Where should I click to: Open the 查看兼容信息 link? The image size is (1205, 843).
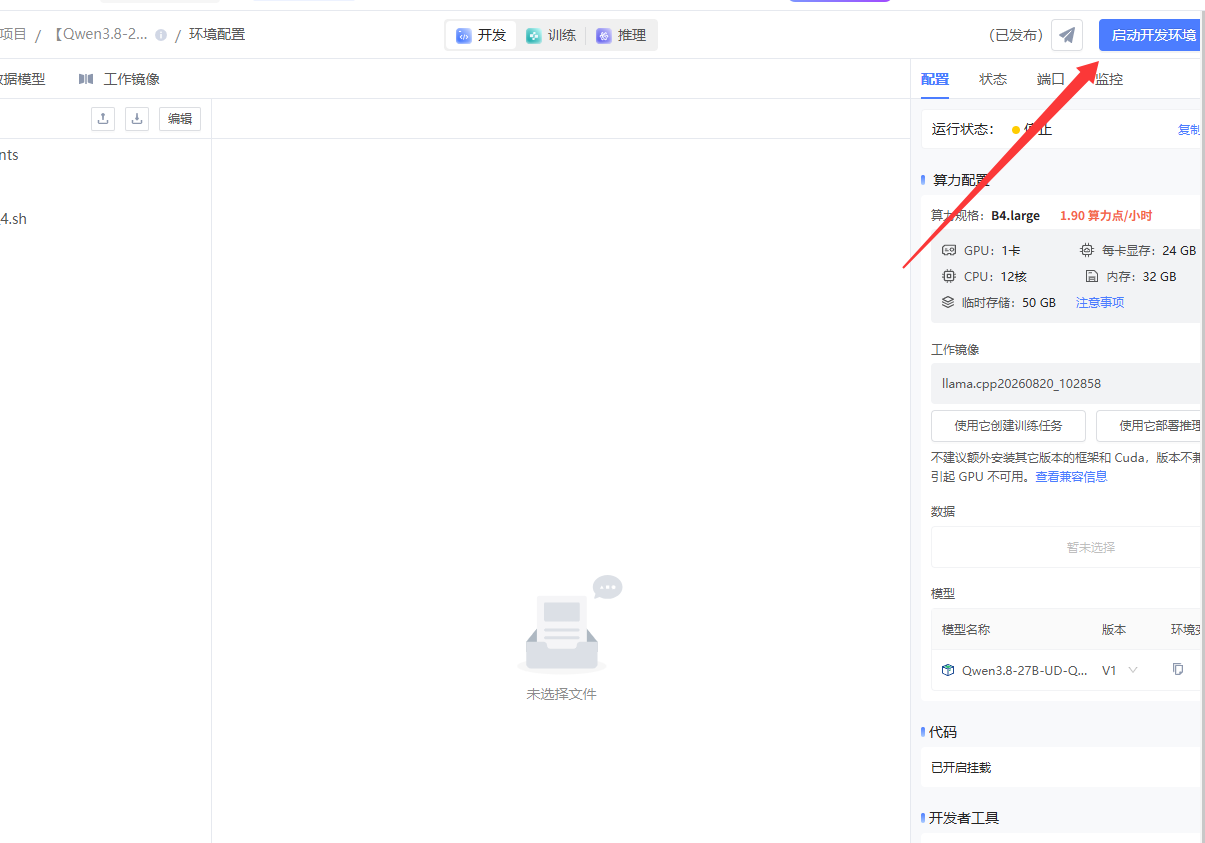tap(1071, 477)
